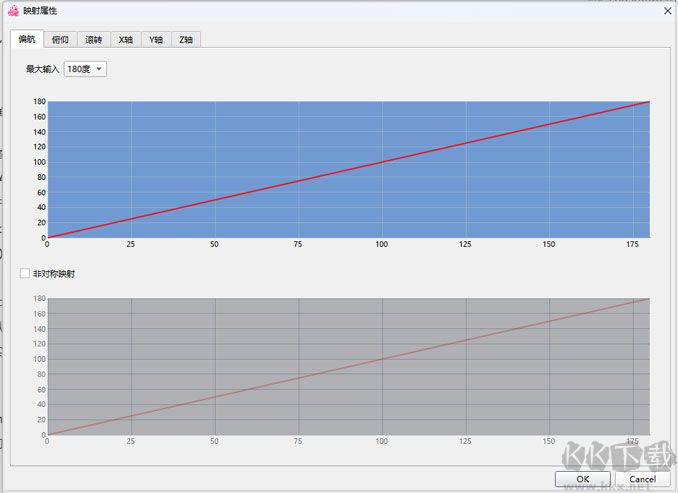Click red curve at input 50 in blue graph
Viewport: 678px width, 493px height.
pos(214,200)
